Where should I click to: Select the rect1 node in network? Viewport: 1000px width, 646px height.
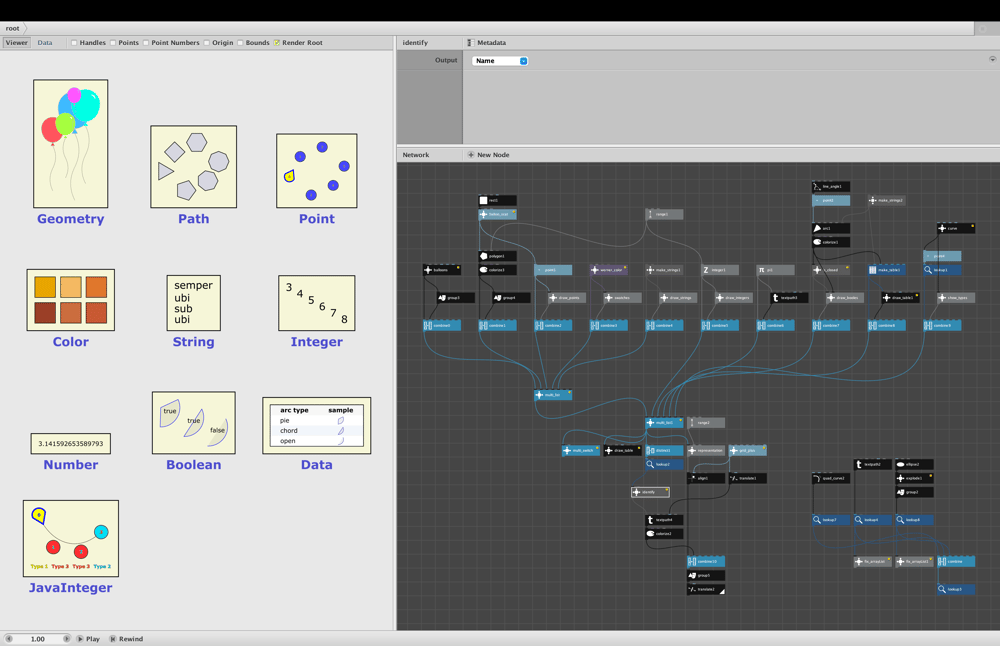(497, 200)
